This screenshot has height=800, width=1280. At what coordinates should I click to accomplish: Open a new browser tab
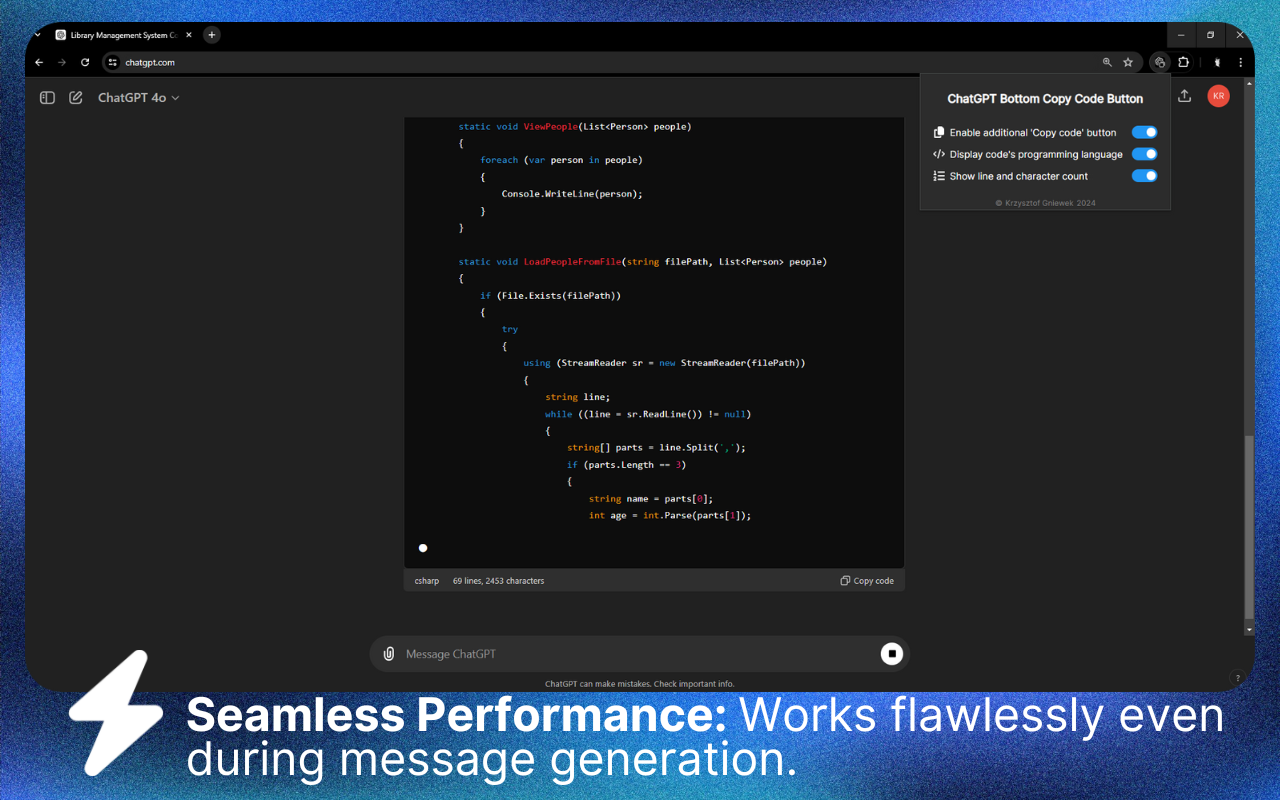point(212,35)
